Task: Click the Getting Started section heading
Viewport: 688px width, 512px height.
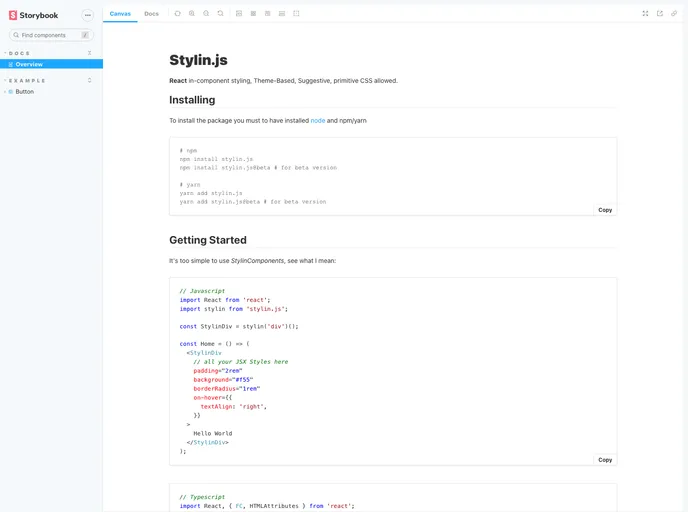Action: pos(208,240)
